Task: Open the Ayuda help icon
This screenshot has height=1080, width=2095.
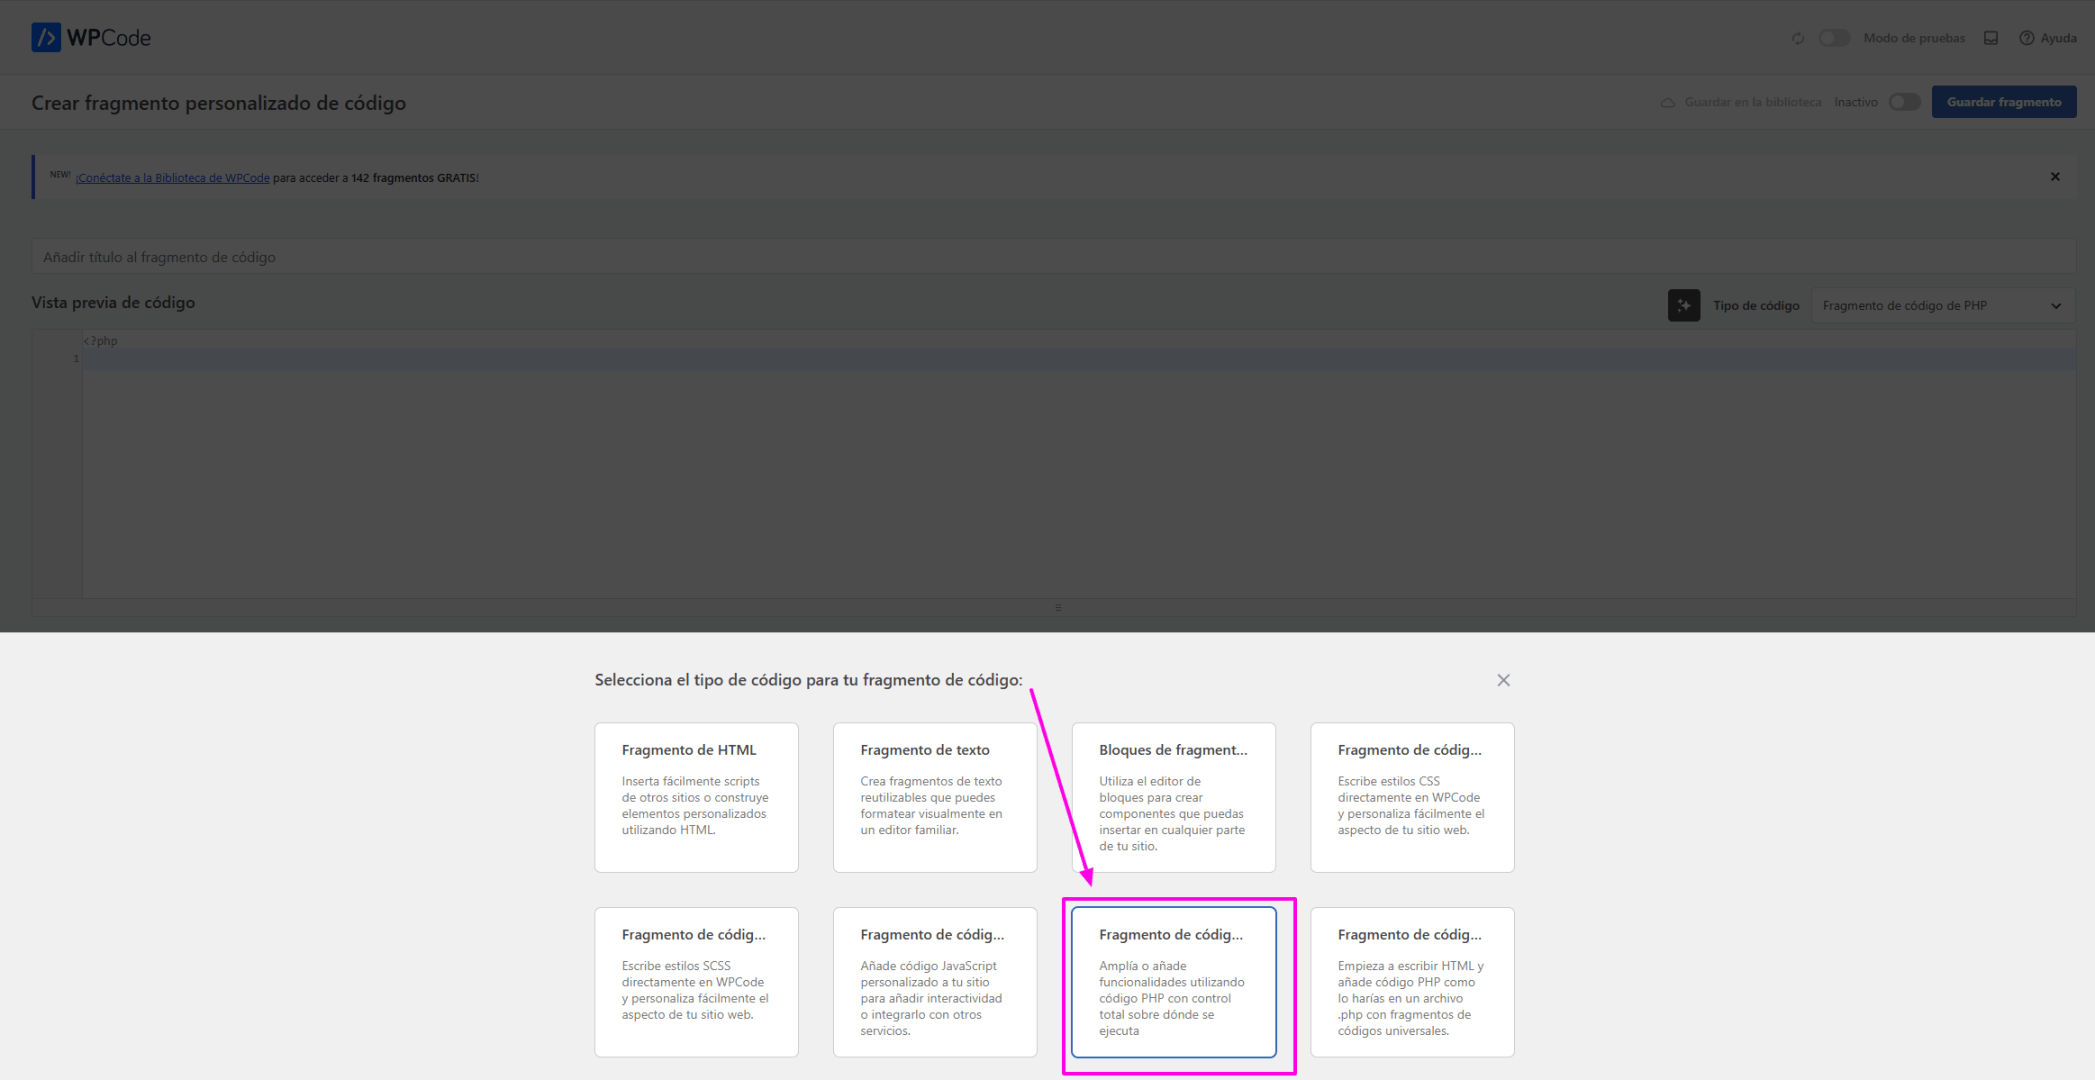Action: (x=2026, y=38)
